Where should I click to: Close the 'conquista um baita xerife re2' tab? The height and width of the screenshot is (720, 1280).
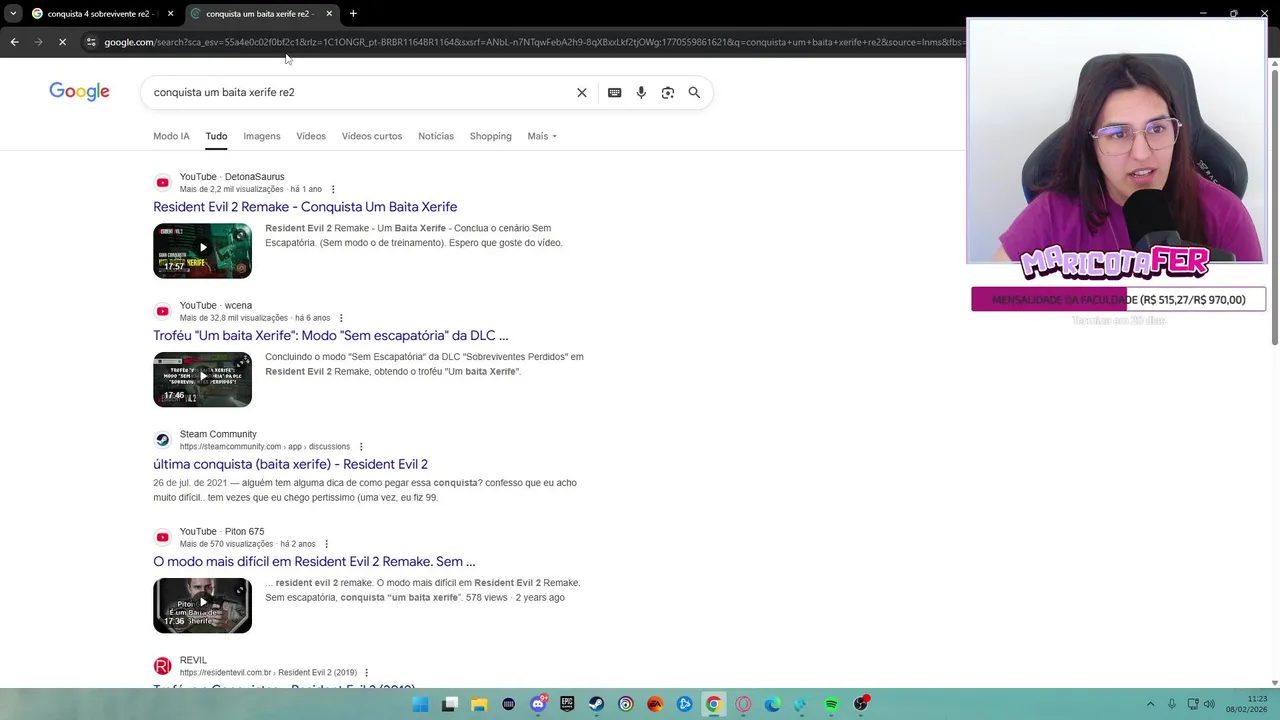(329, 14)
